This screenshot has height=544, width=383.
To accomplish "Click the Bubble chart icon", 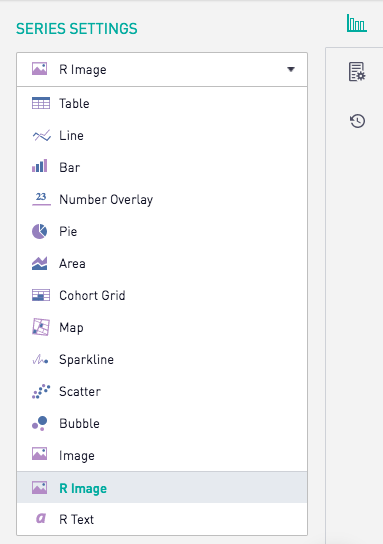I will click(x=40, y=423).
